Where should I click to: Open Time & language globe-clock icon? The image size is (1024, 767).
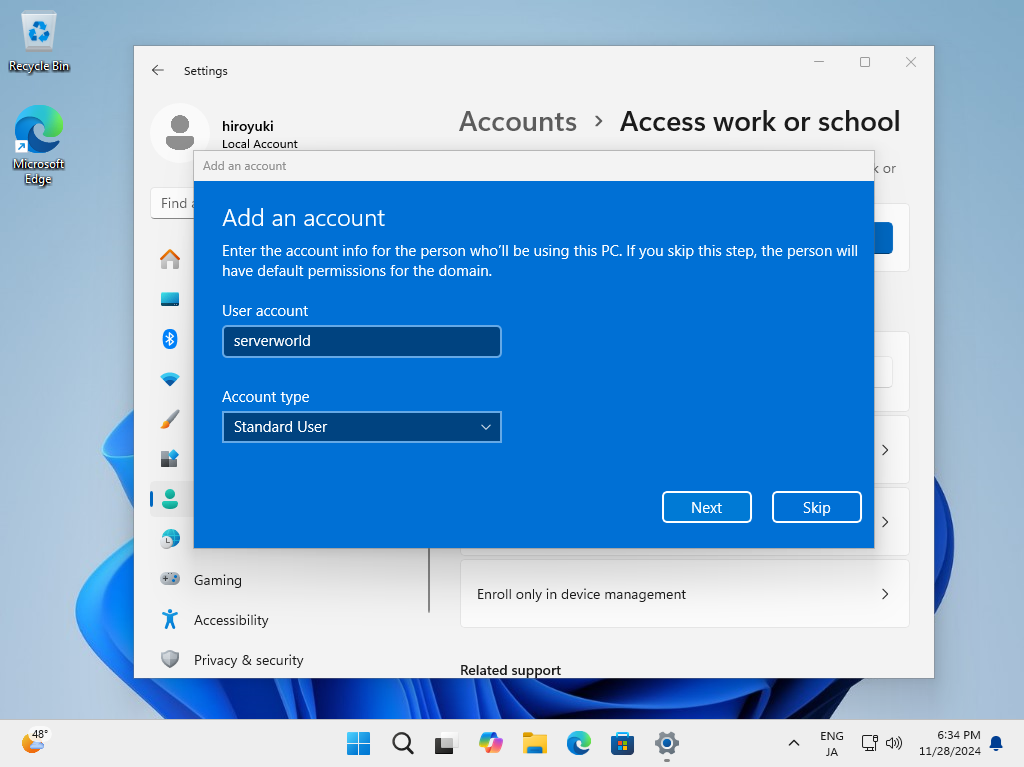(170, 539)
